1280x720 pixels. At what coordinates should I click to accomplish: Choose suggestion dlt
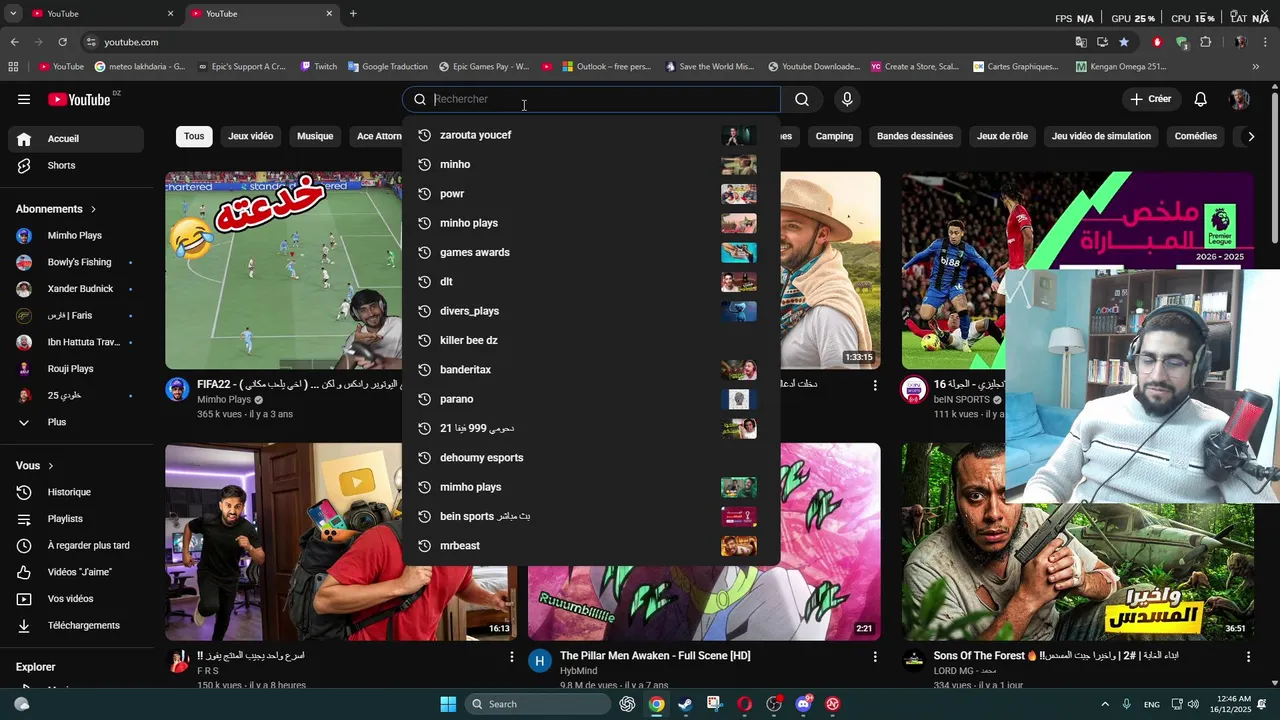click(590, 282)
